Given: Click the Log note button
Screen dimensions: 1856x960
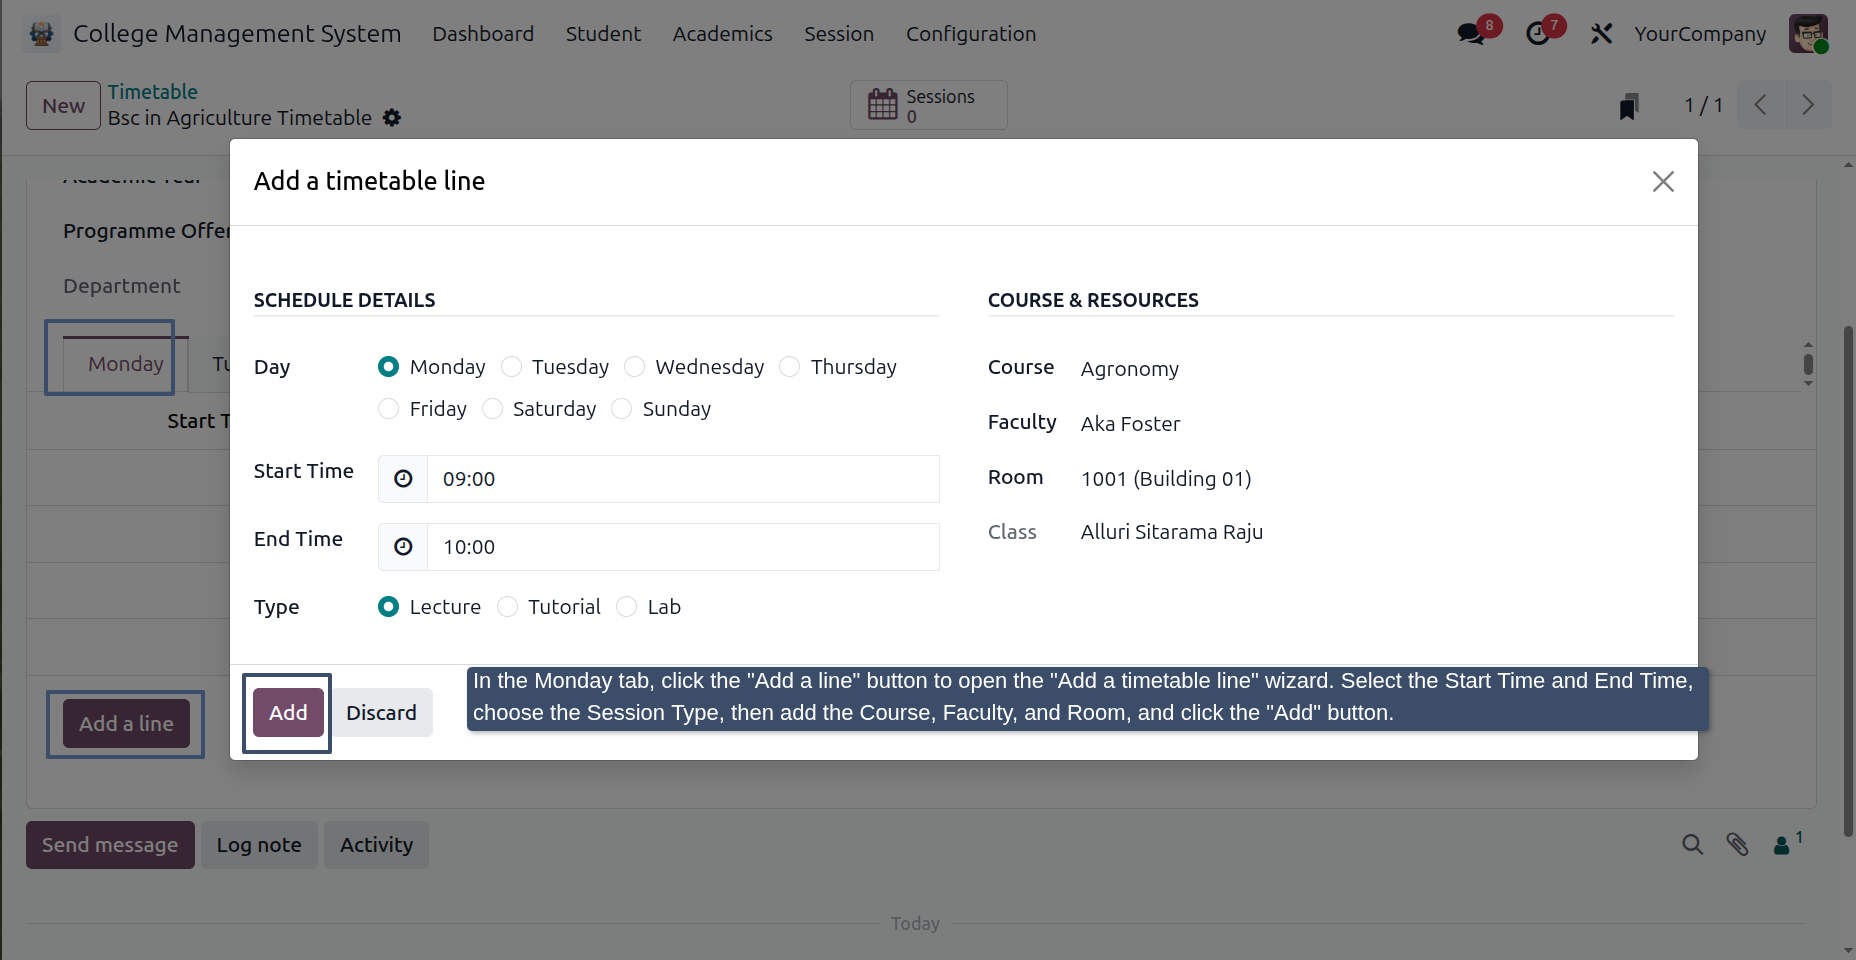Looking at the screenshot, I should 259,845.
